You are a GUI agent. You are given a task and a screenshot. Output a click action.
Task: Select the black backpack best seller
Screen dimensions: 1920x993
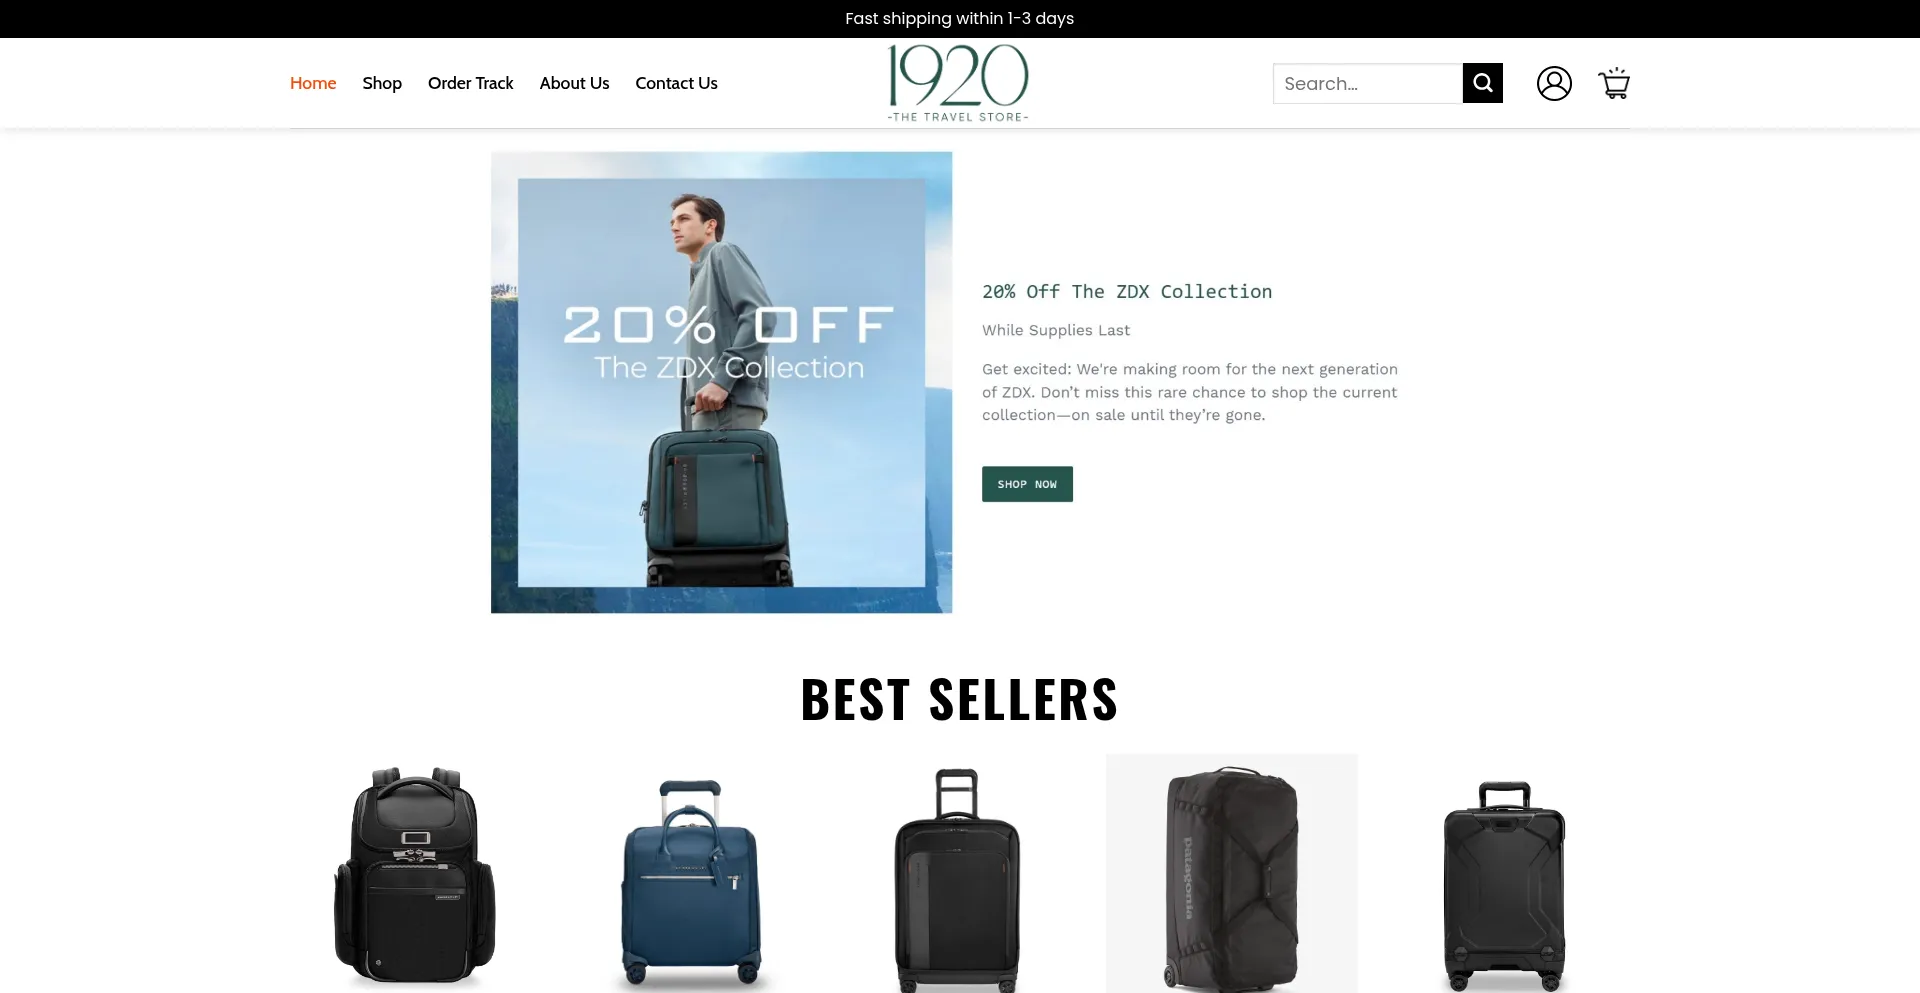[415, 875]
